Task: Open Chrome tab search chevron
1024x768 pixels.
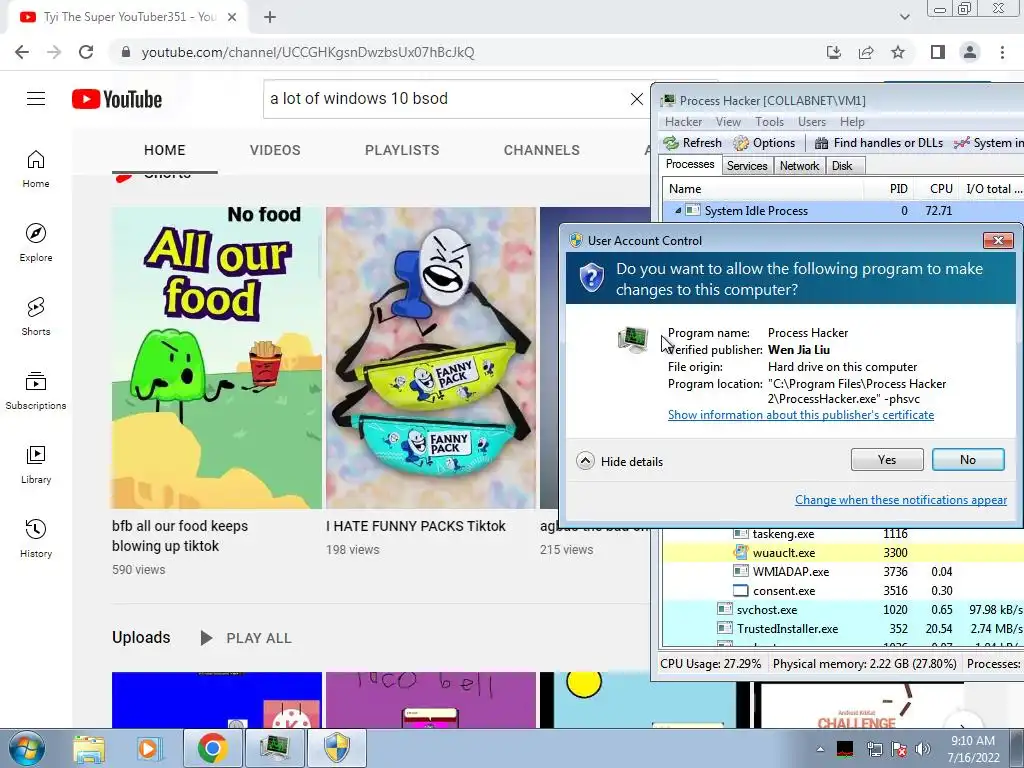Action: coord(904,17)
